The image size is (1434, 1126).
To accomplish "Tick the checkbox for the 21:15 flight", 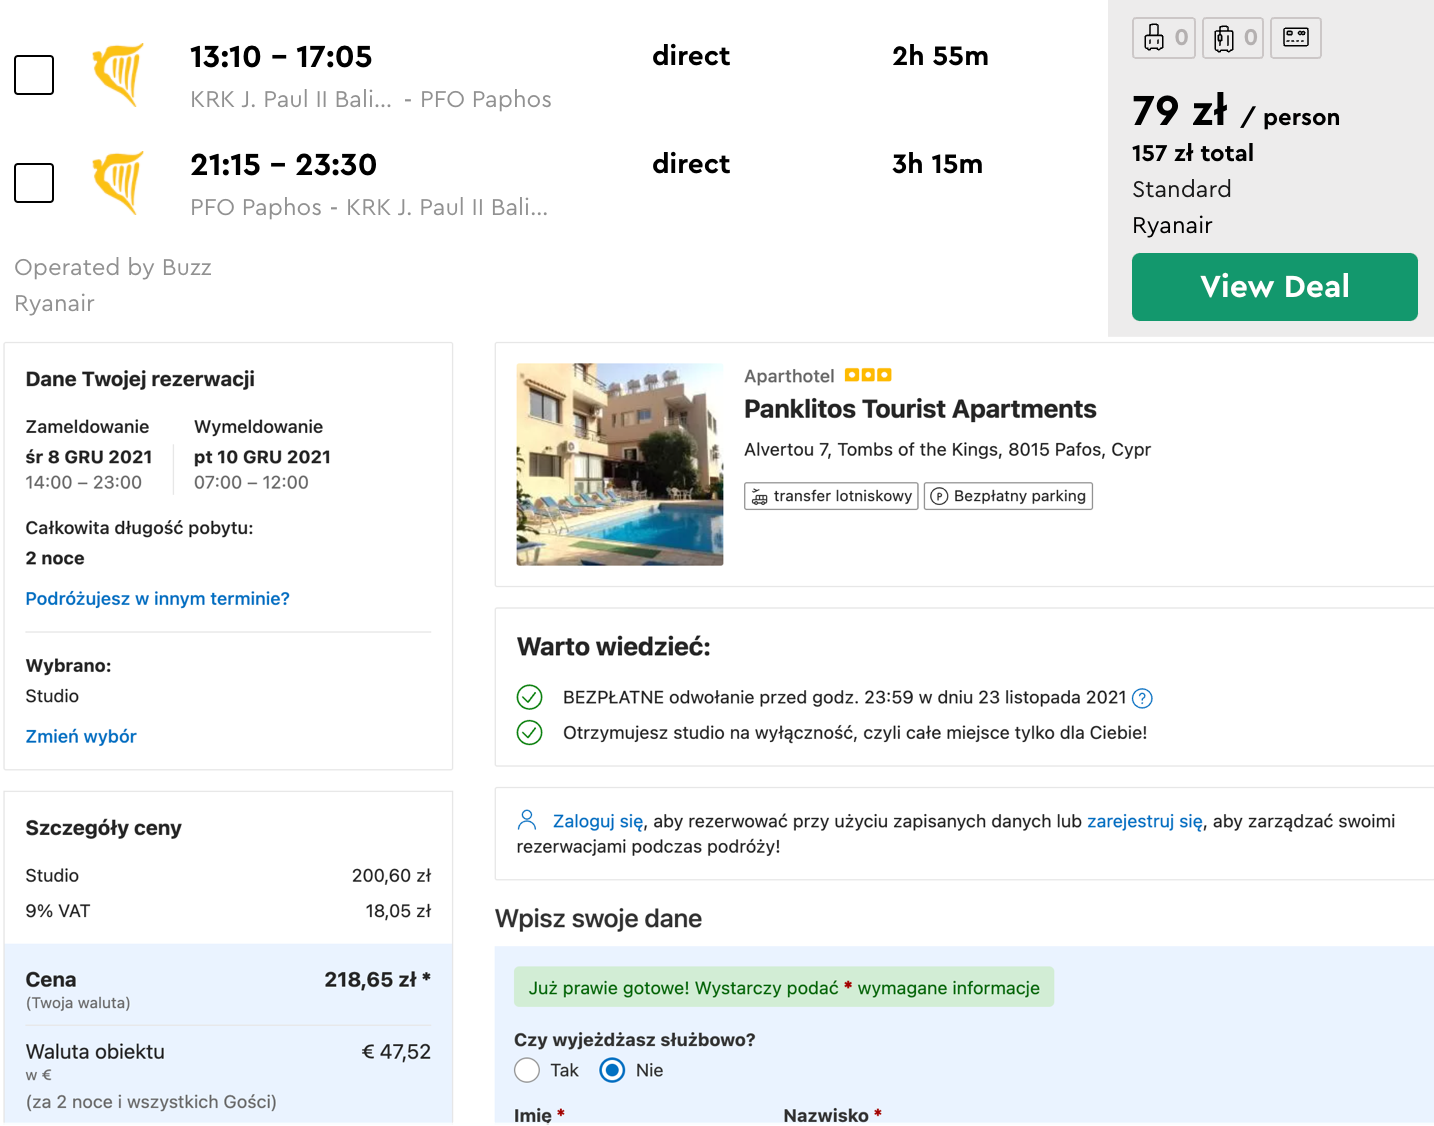I will (34, 183).
